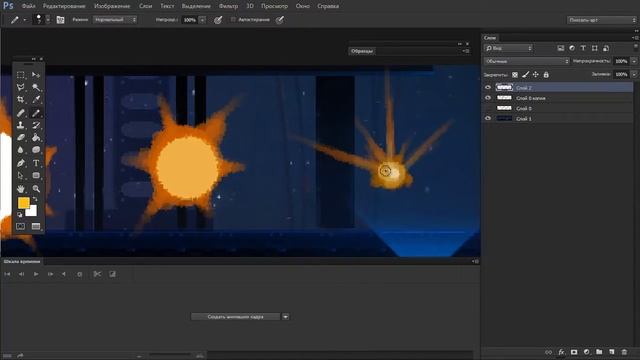Viewport: 640px width, 360px height.
Task: Select the Rectangle shape tool
Action: [36, 176]
